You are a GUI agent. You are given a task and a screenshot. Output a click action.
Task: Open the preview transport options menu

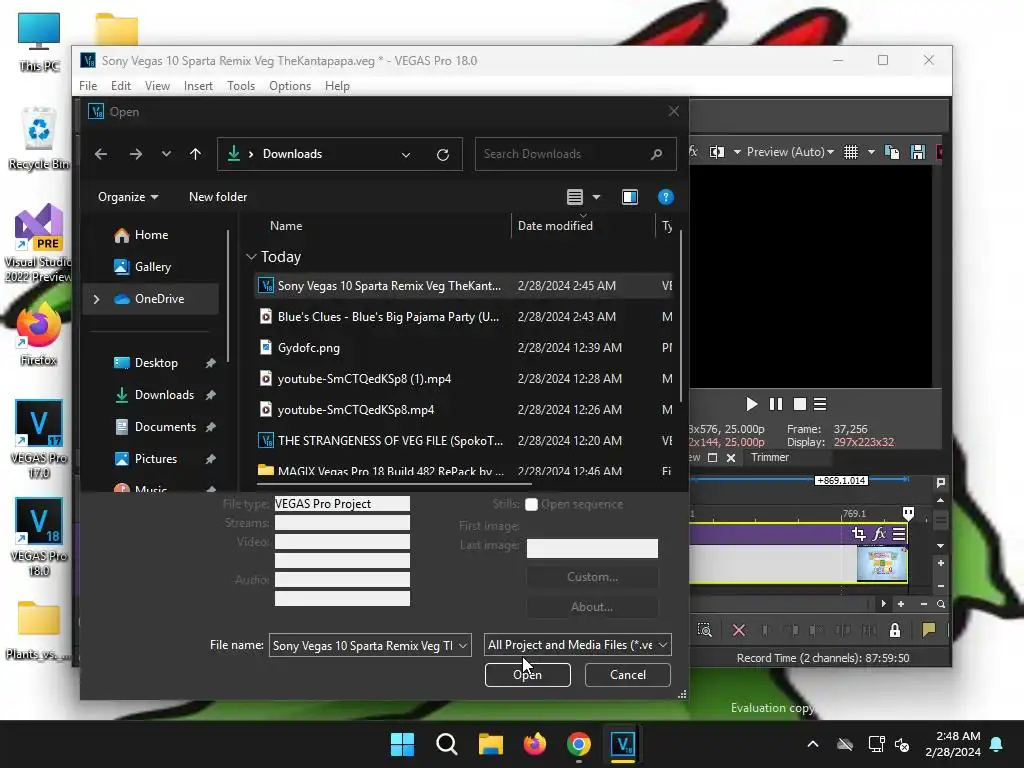click(820, 404)
